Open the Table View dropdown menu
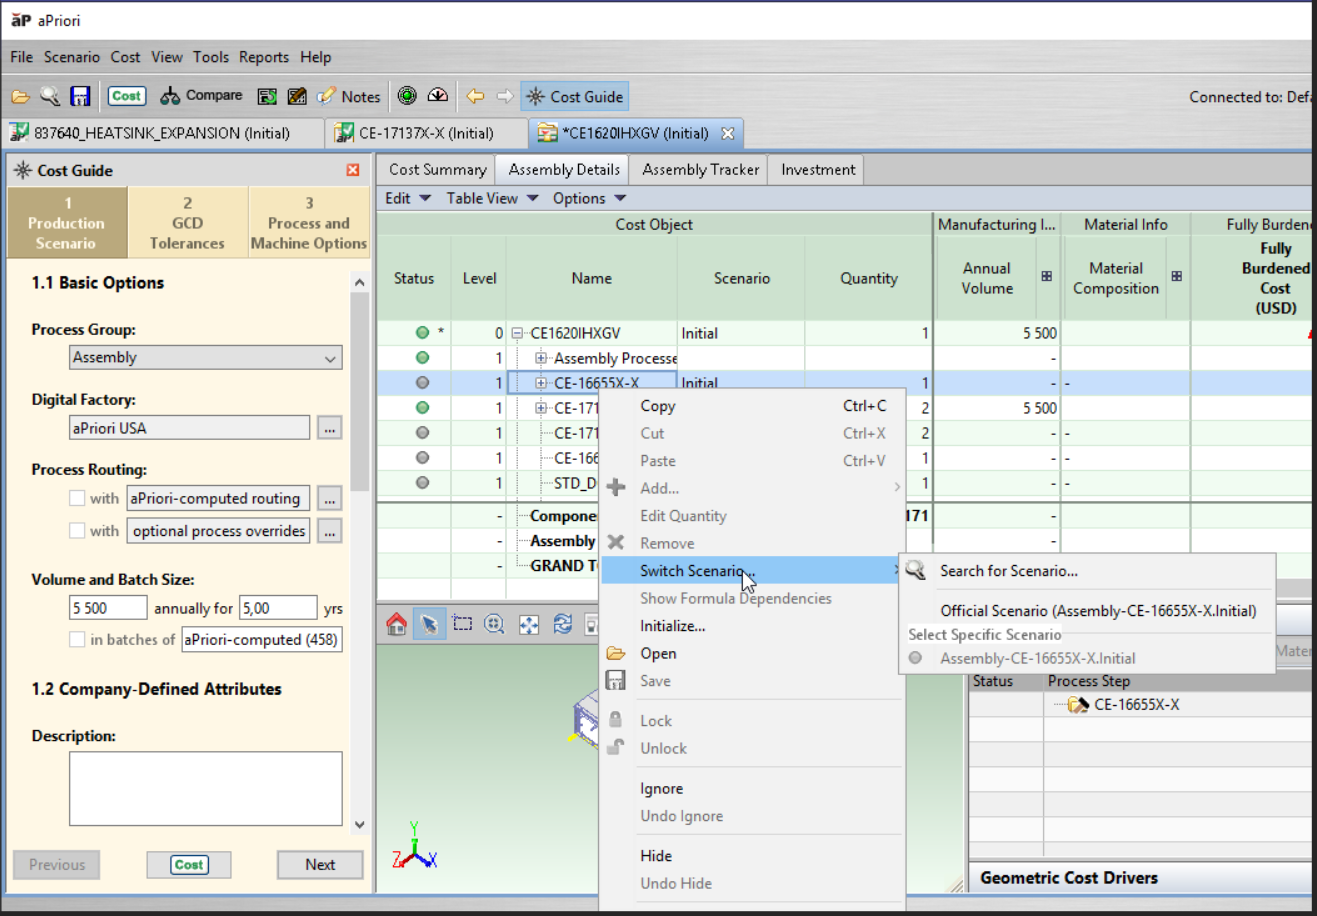This screenshot has width=1317, height=916. tap(492, 198)
